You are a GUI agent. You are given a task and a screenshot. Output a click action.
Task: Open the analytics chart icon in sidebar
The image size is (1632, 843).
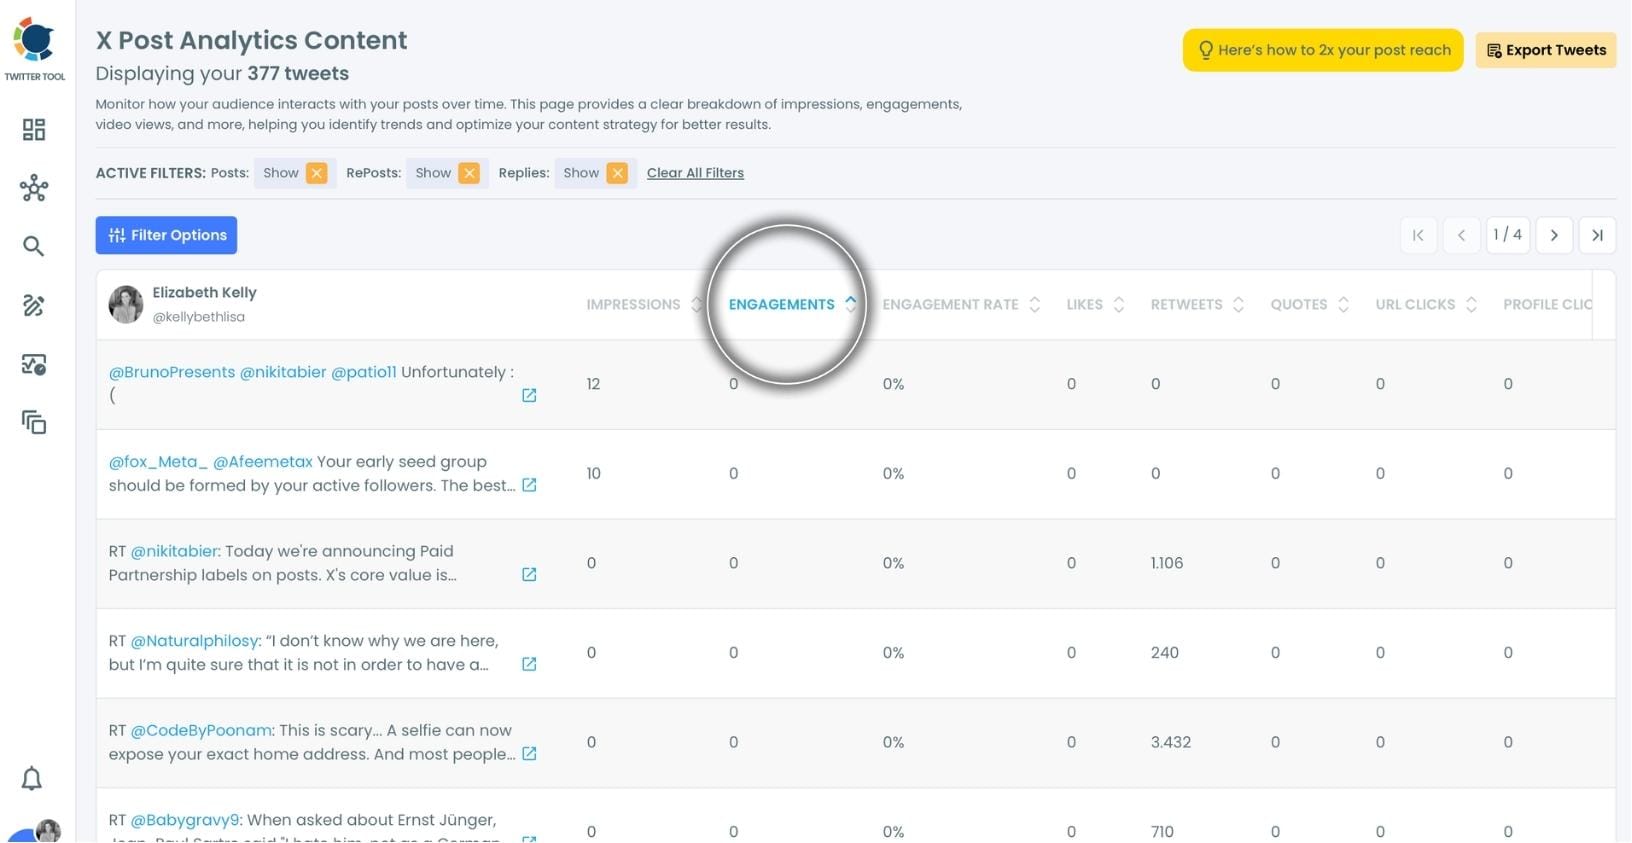tap(34, 364)
